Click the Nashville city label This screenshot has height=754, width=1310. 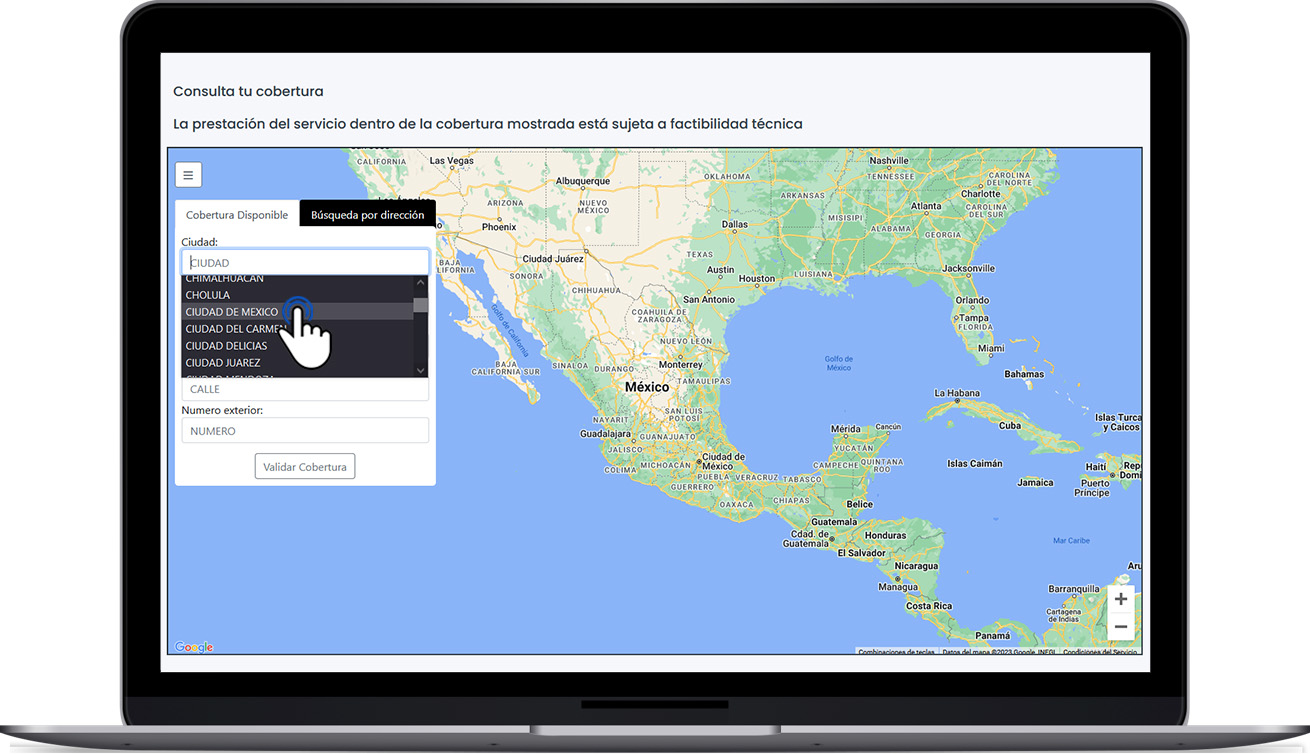(889, 160)
